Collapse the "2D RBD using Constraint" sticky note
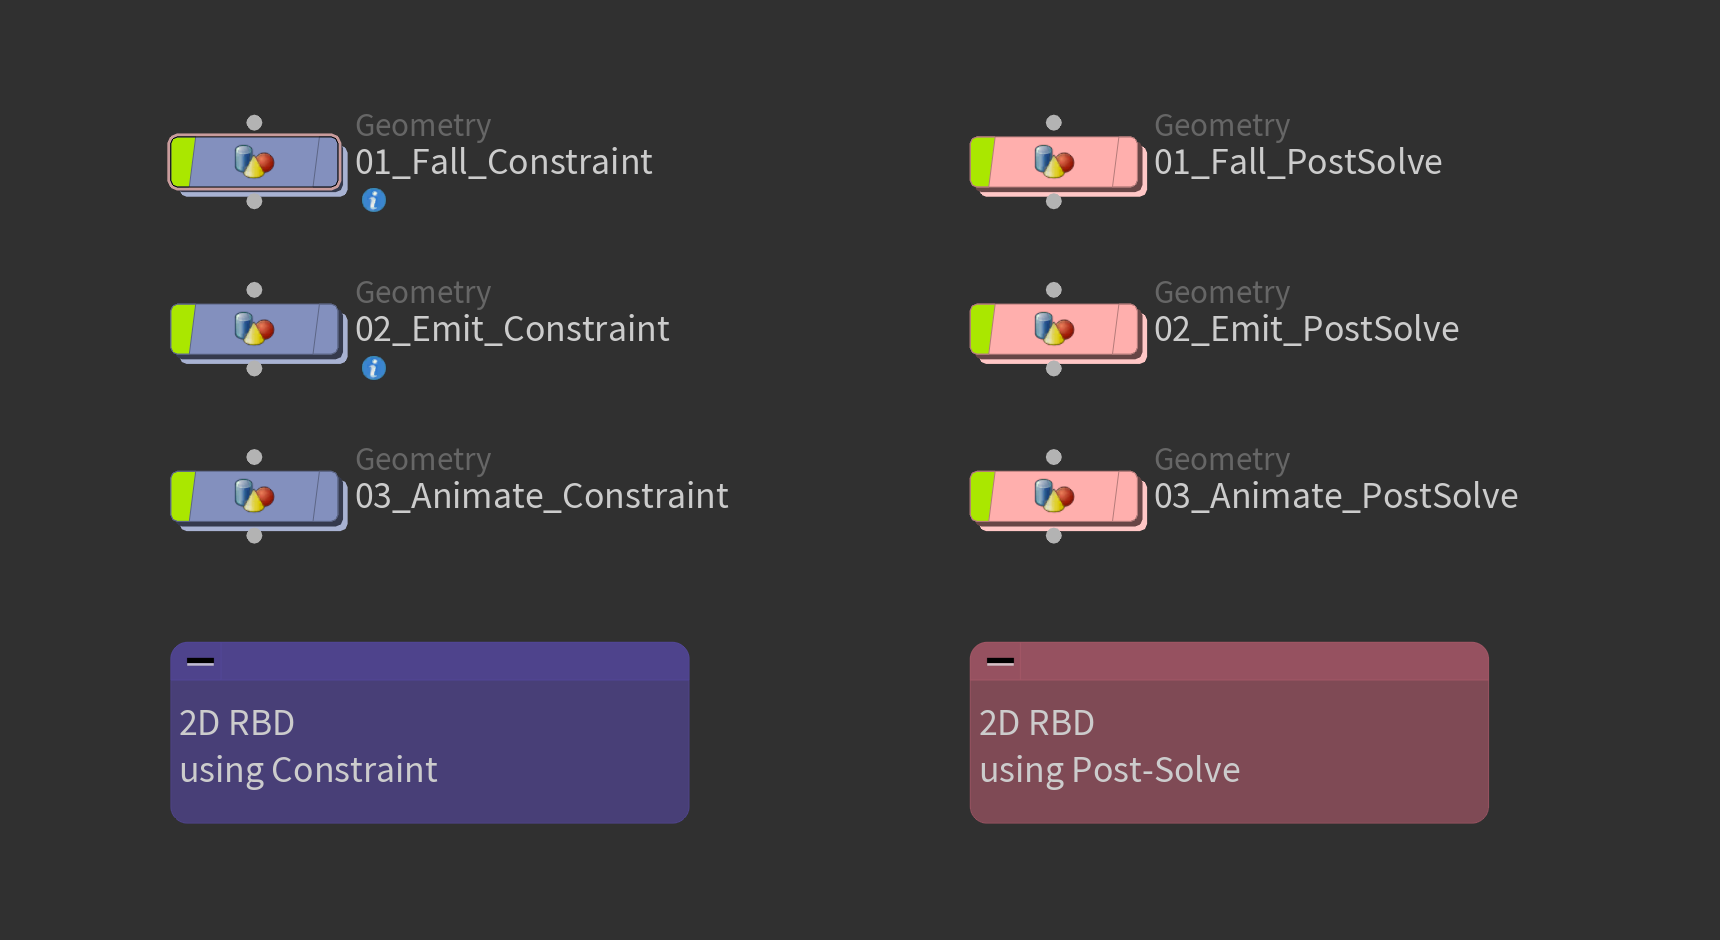 pyautogui.click(x=200, y=661)
